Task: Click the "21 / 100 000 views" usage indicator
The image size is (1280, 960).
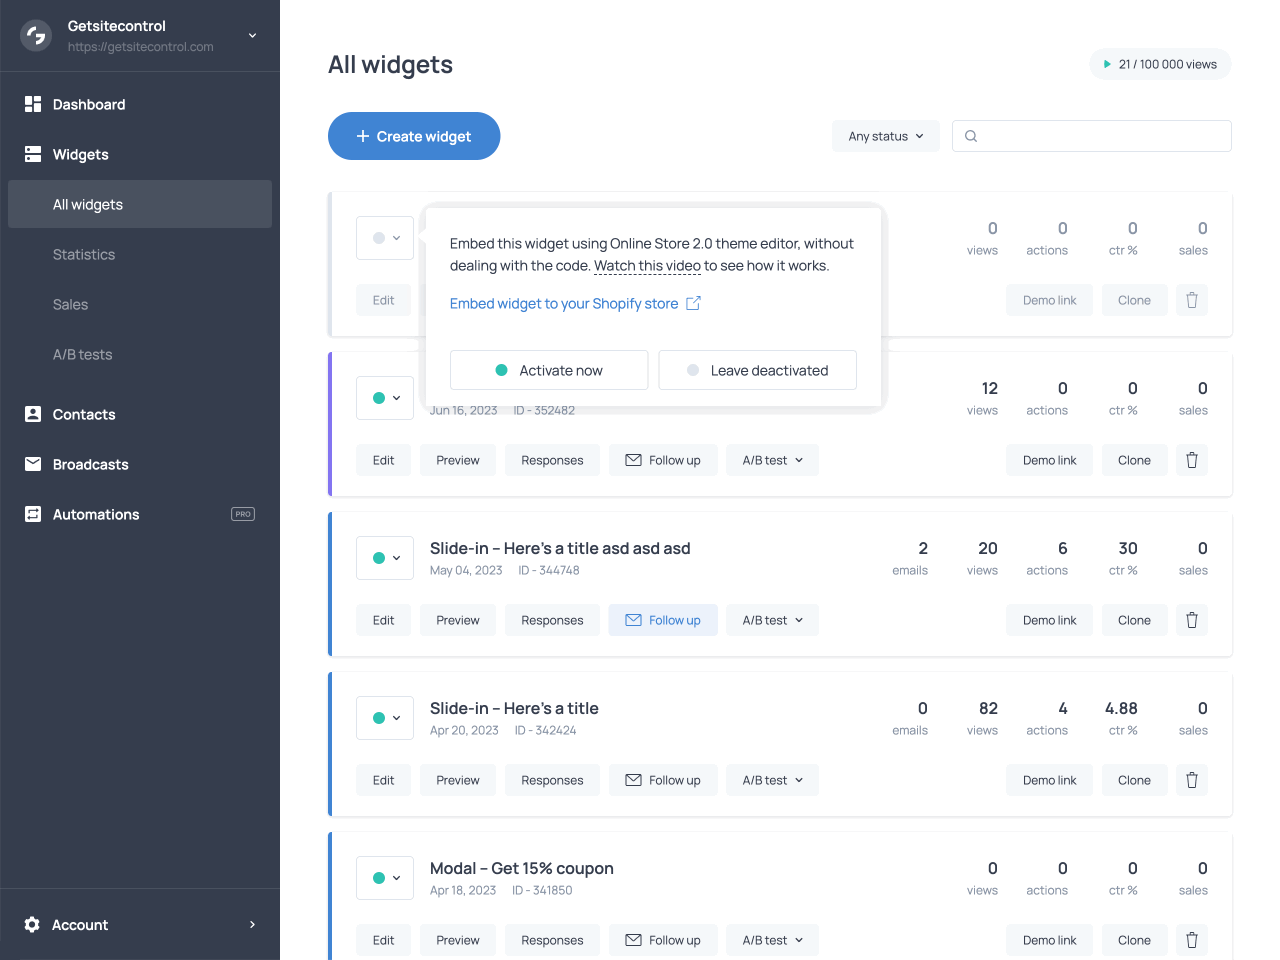Action: tap(1159, 63)
